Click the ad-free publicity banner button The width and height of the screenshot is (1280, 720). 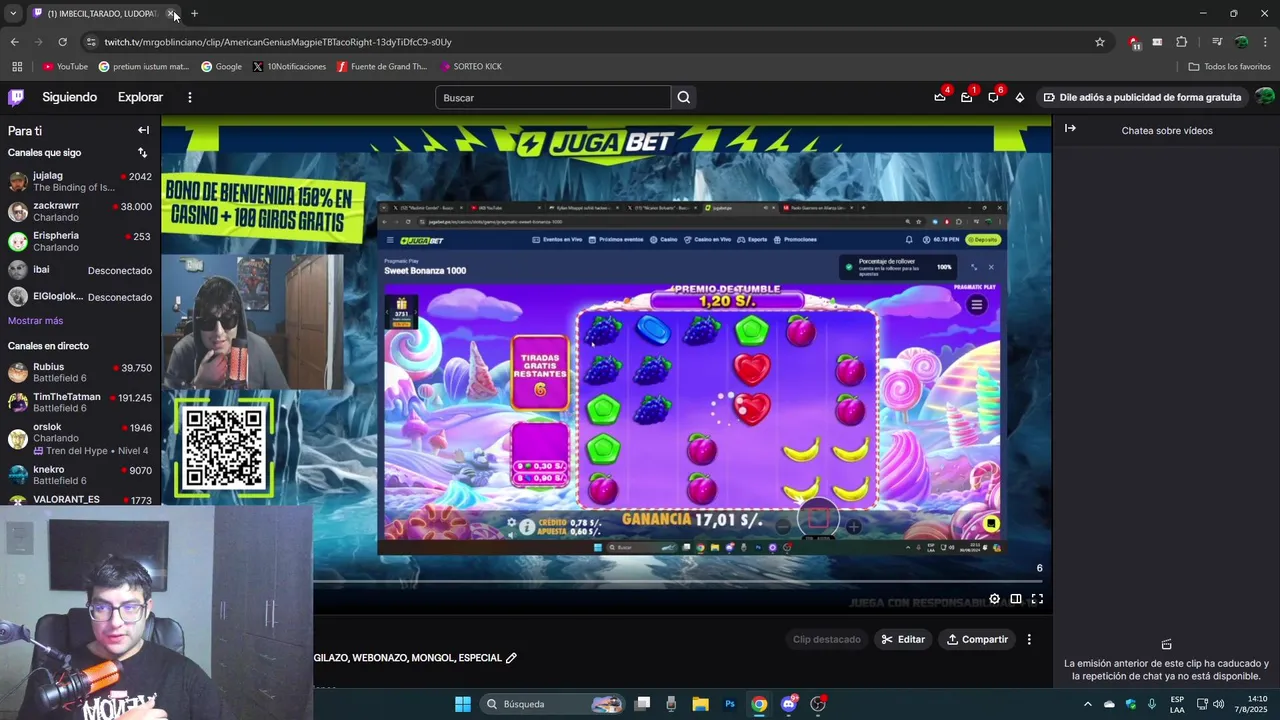coord(1142,97)
